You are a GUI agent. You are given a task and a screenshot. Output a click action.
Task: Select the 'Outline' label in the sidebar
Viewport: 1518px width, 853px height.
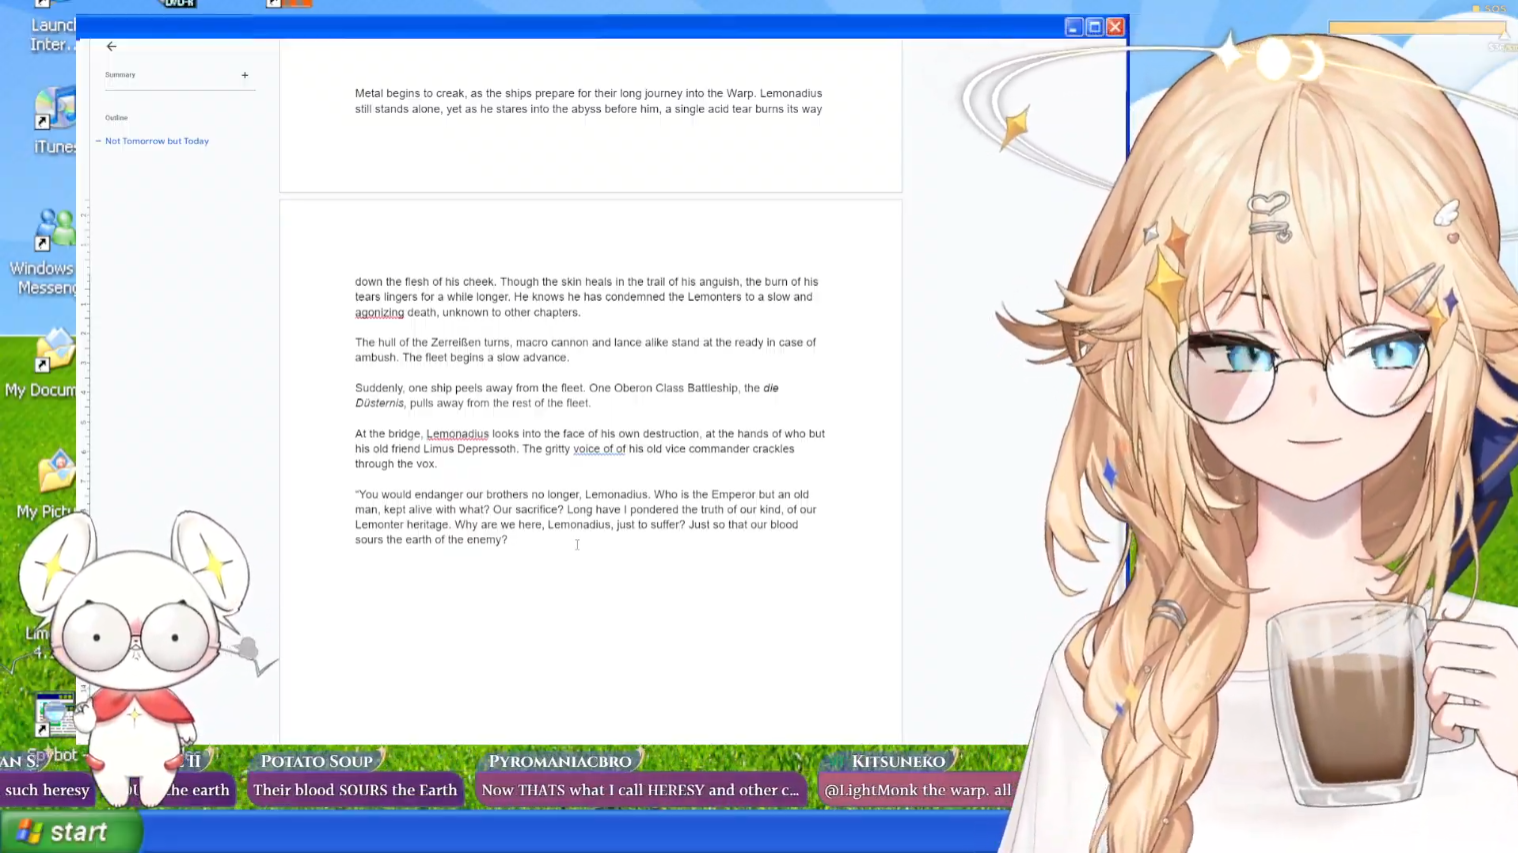coord(116,118)
